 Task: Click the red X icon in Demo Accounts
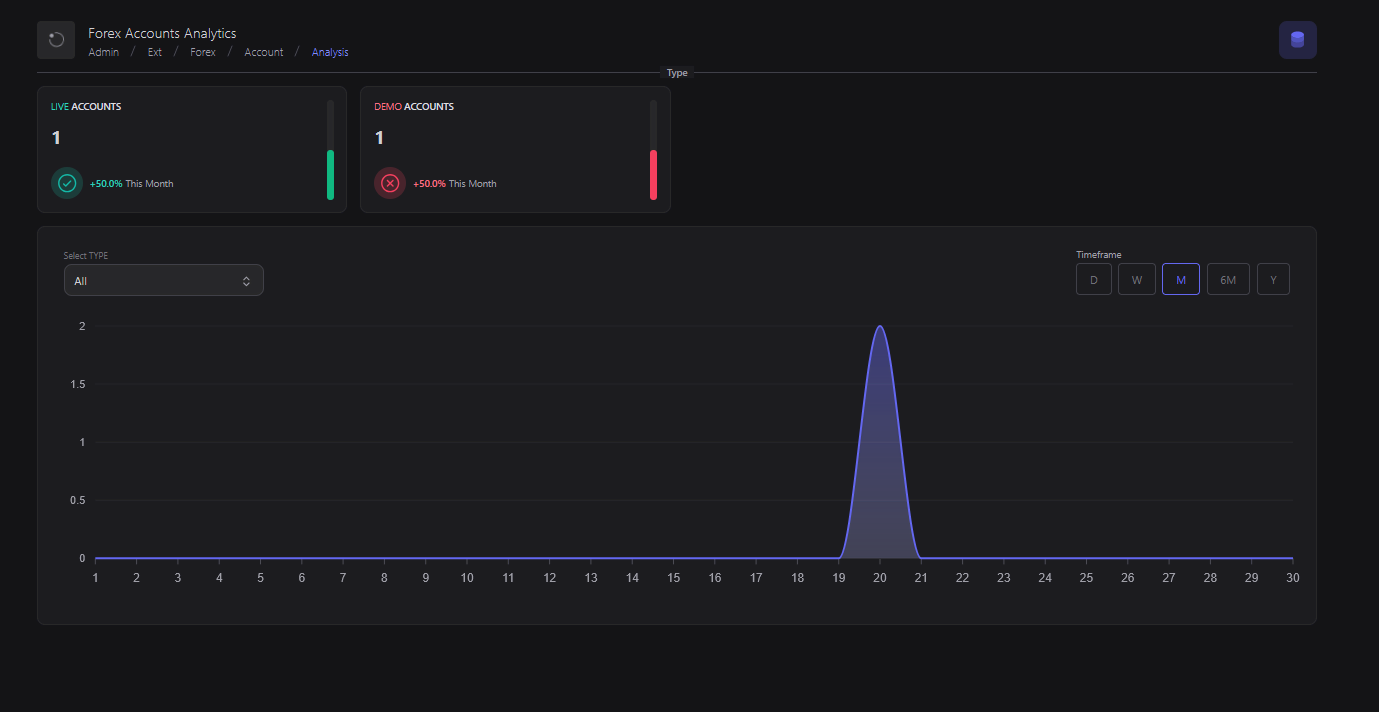tap(390, 183)
